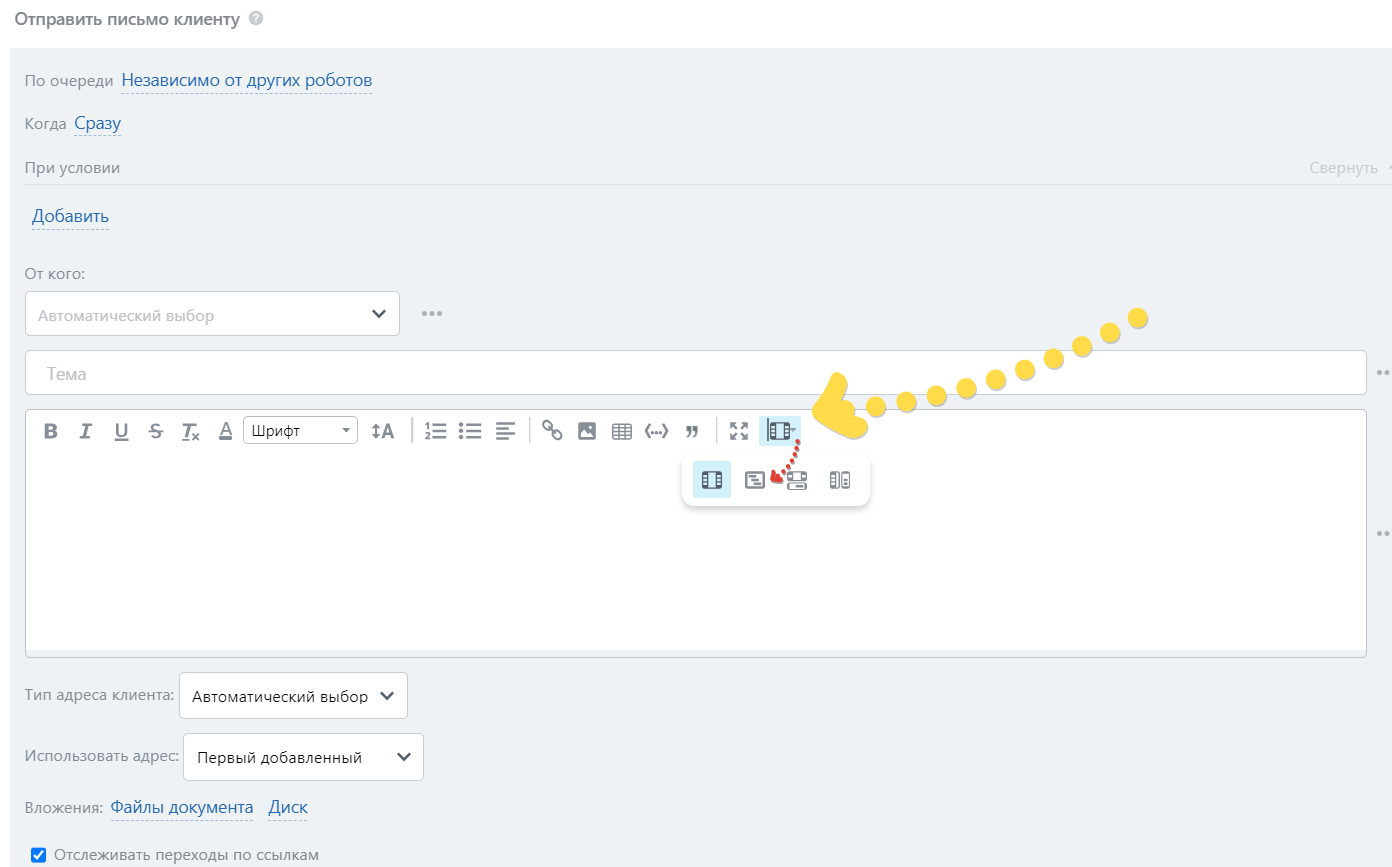Open the От кого sender dropdown
Image resolution: width=1392 pixels, height=867 pixels.
[212, 314]
